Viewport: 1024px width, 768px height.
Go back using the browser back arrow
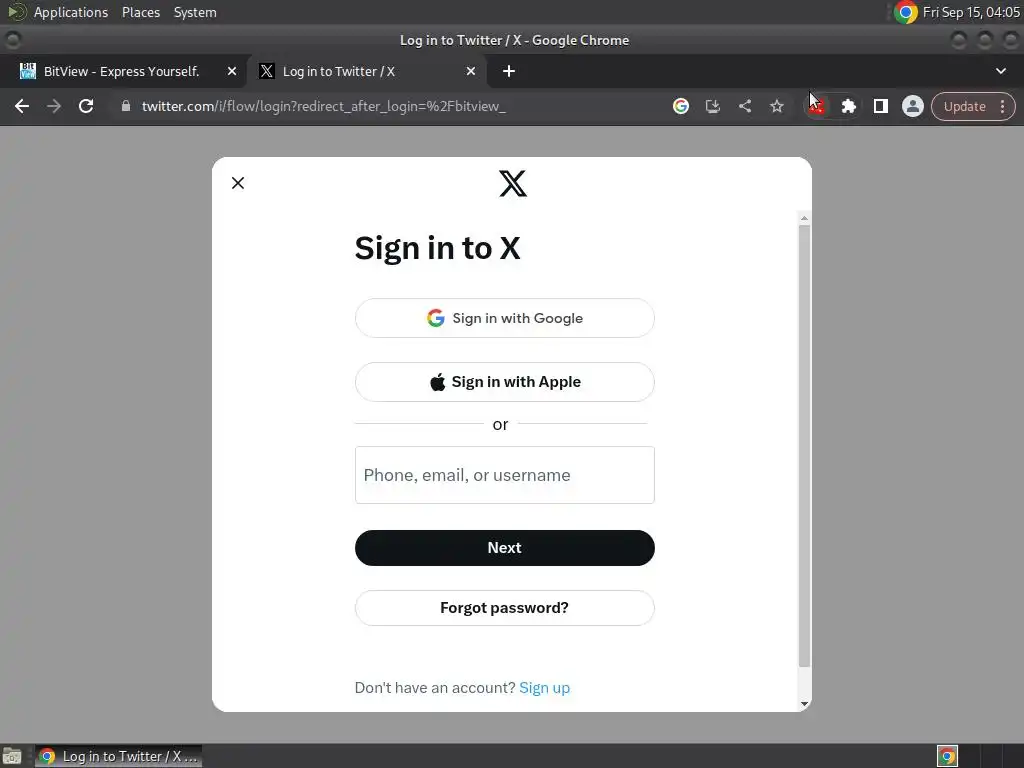22,106
